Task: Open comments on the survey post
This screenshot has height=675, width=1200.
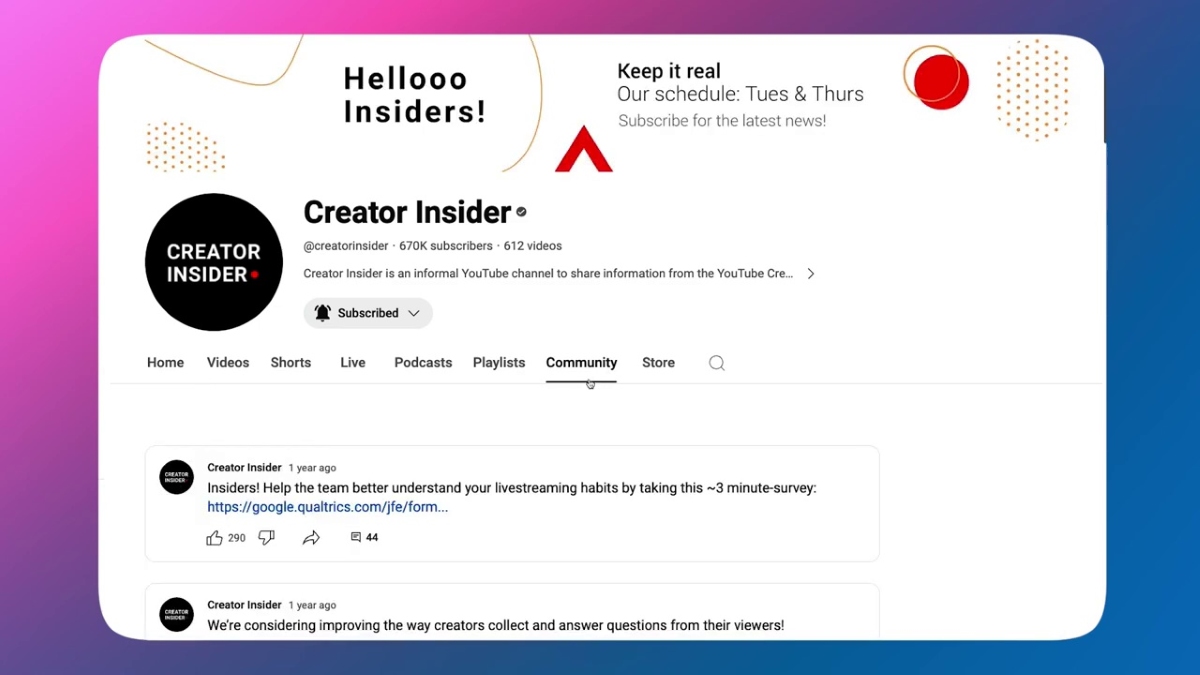Action: pyautogui.click(x=364, y=538)
